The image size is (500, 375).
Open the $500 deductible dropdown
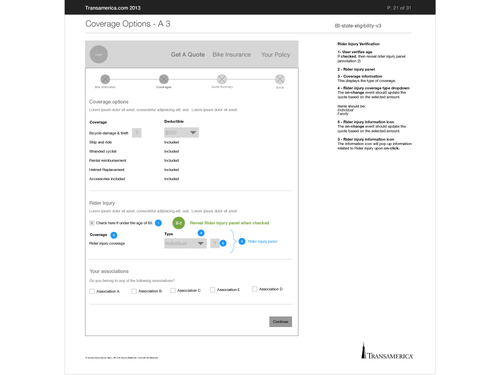pyautogui.click(x=181, y=133)
